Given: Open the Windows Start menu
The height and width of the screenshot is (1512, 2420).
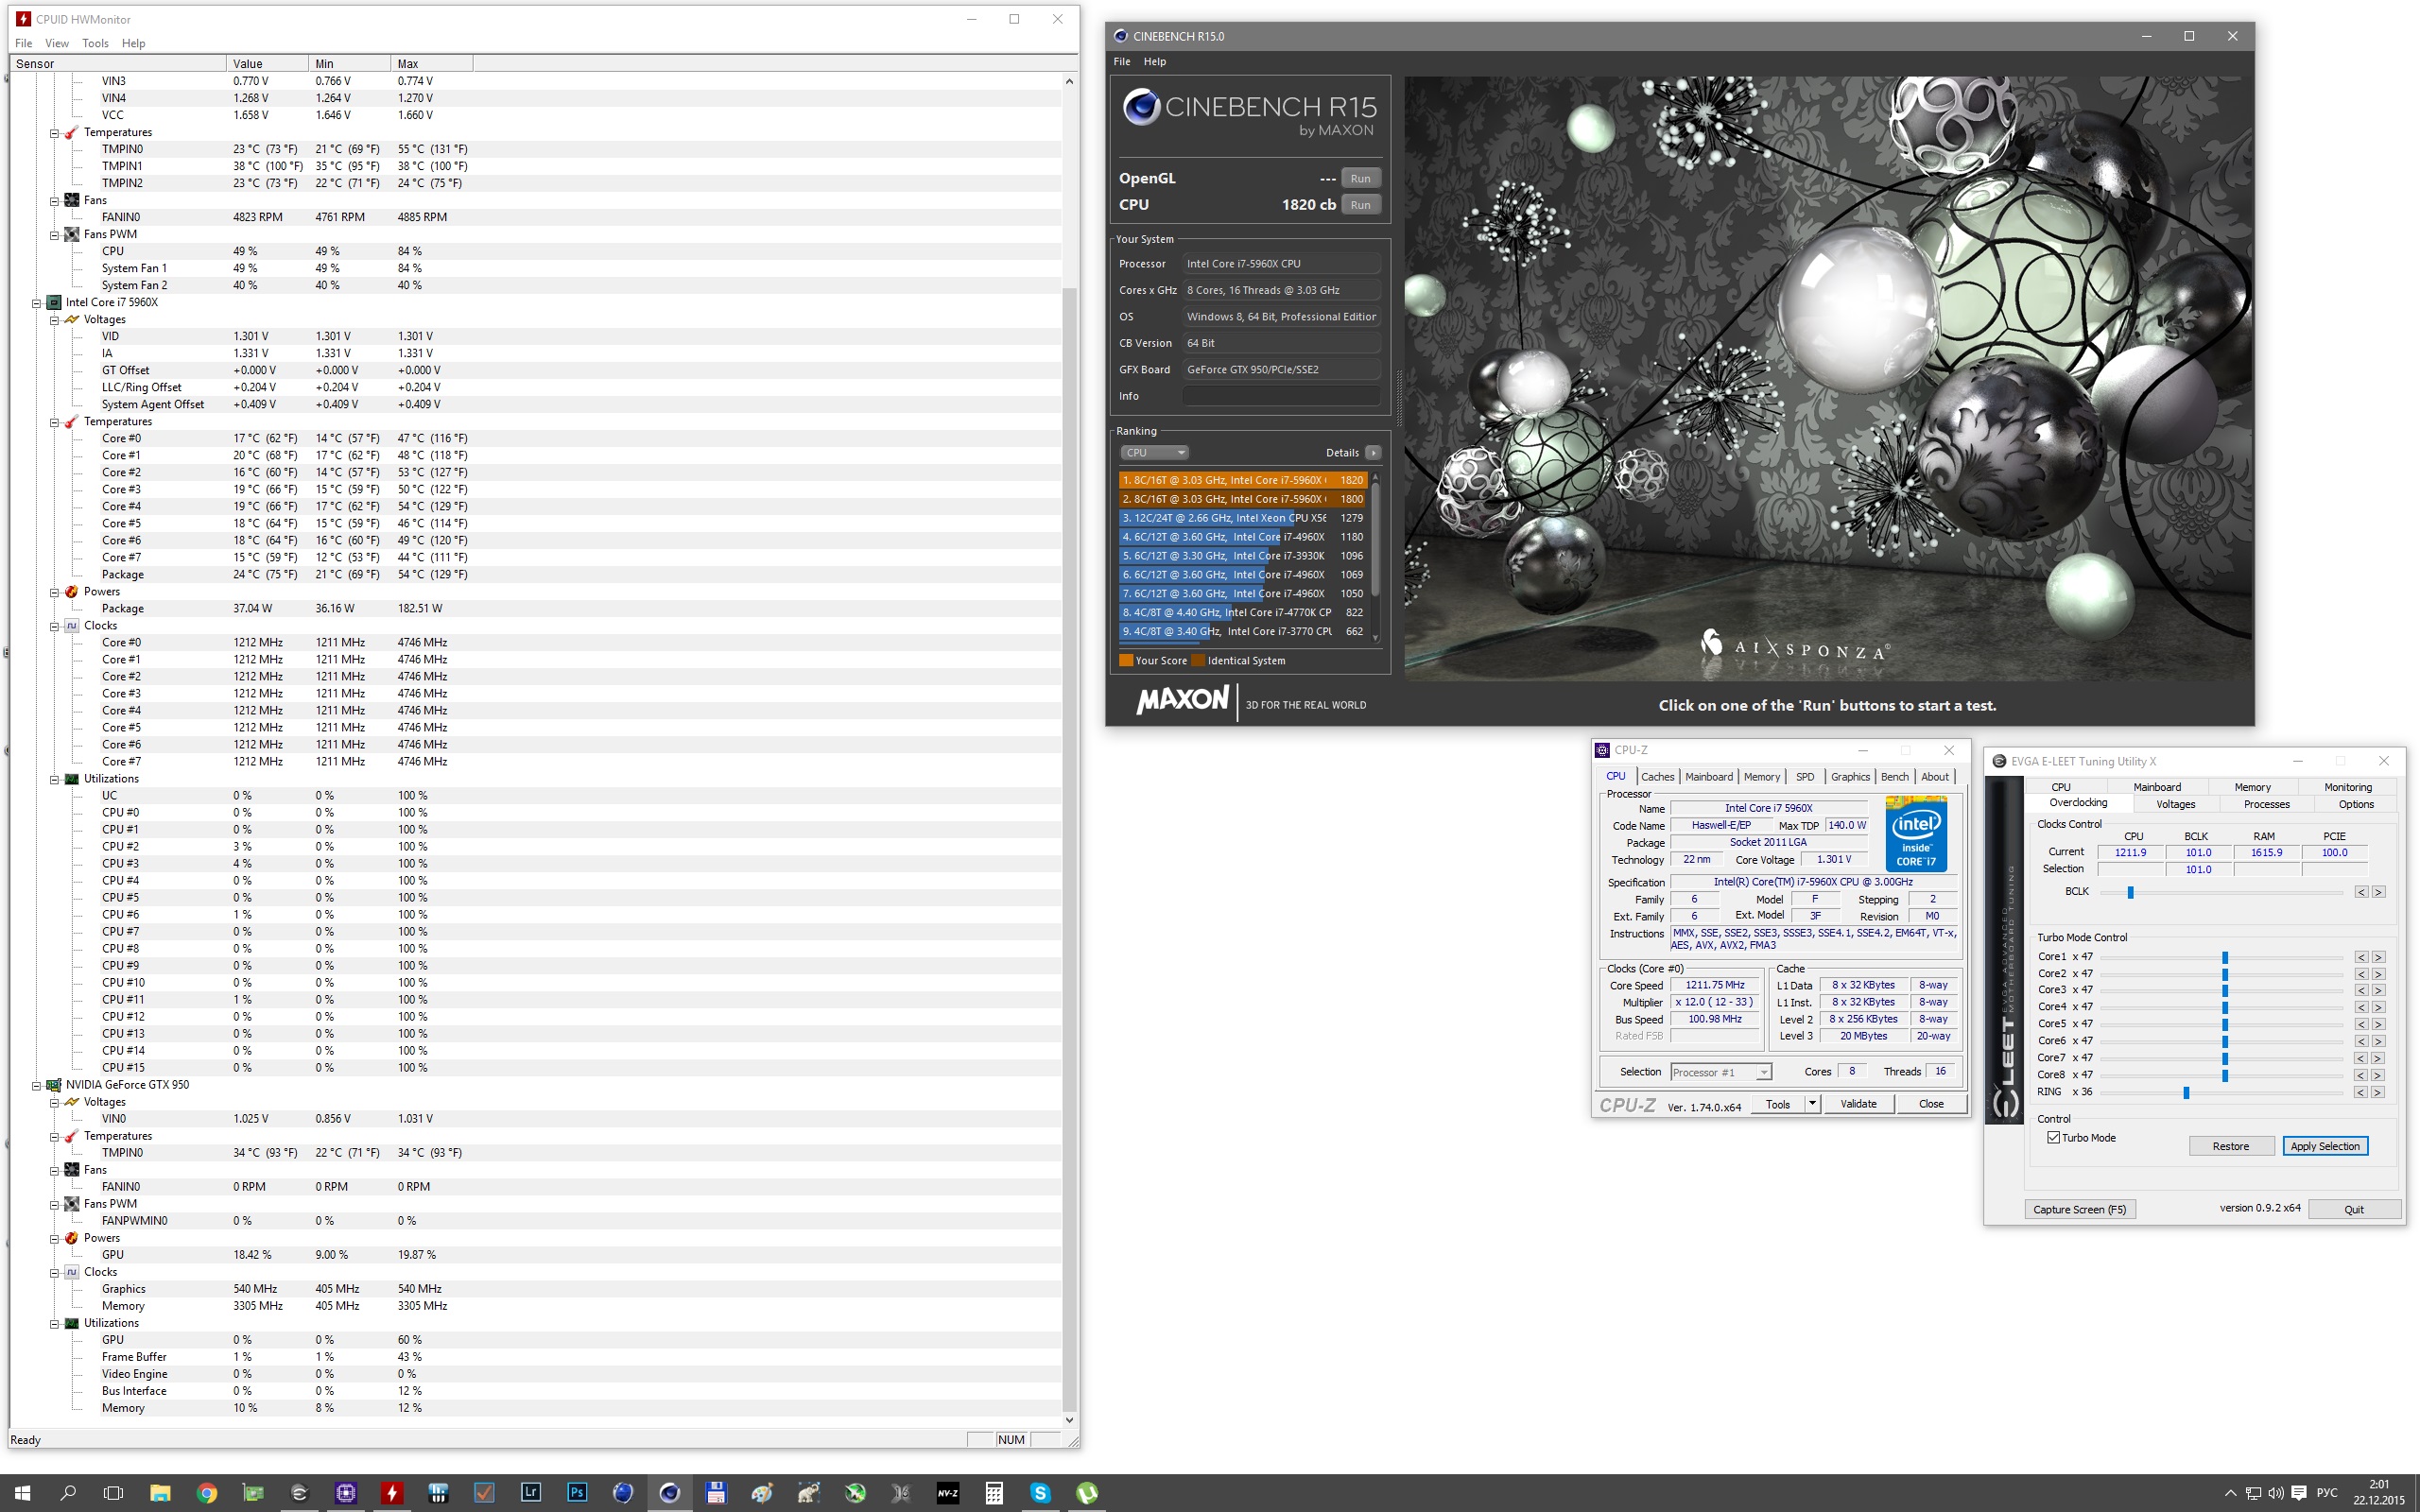Looking at the screenshot, I should (x=22, y=1493).
